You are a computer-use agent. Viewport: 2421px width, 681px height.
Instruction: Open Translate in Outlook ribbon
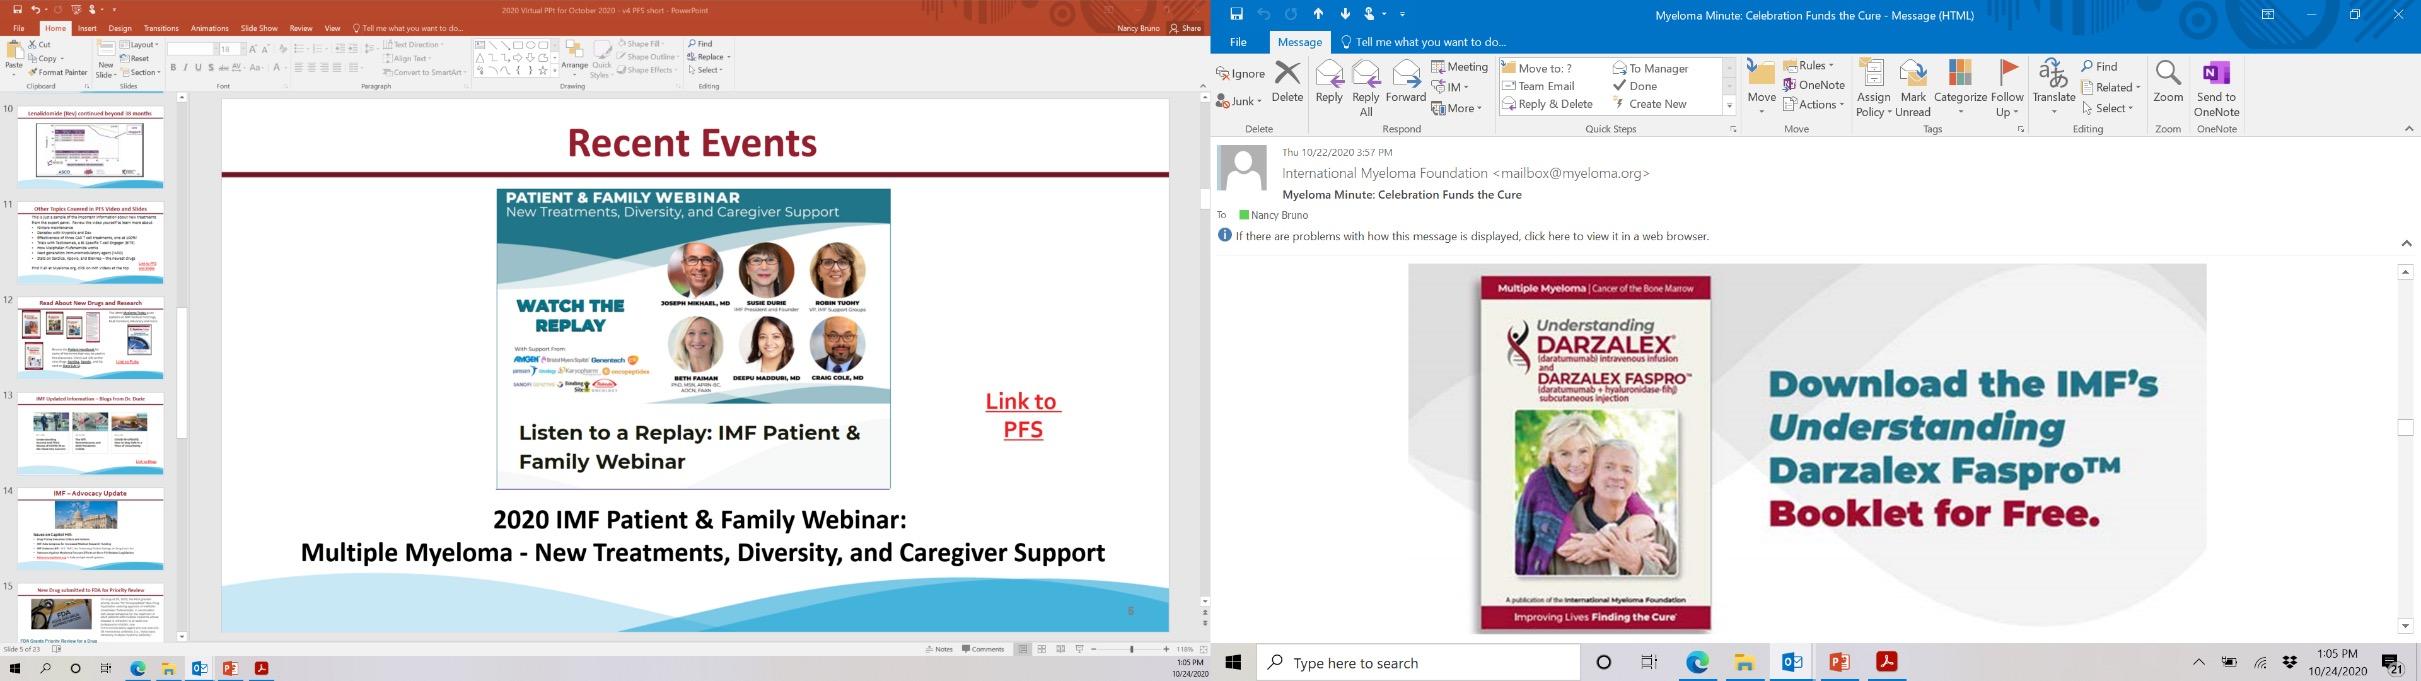[x=2054, y=88]
